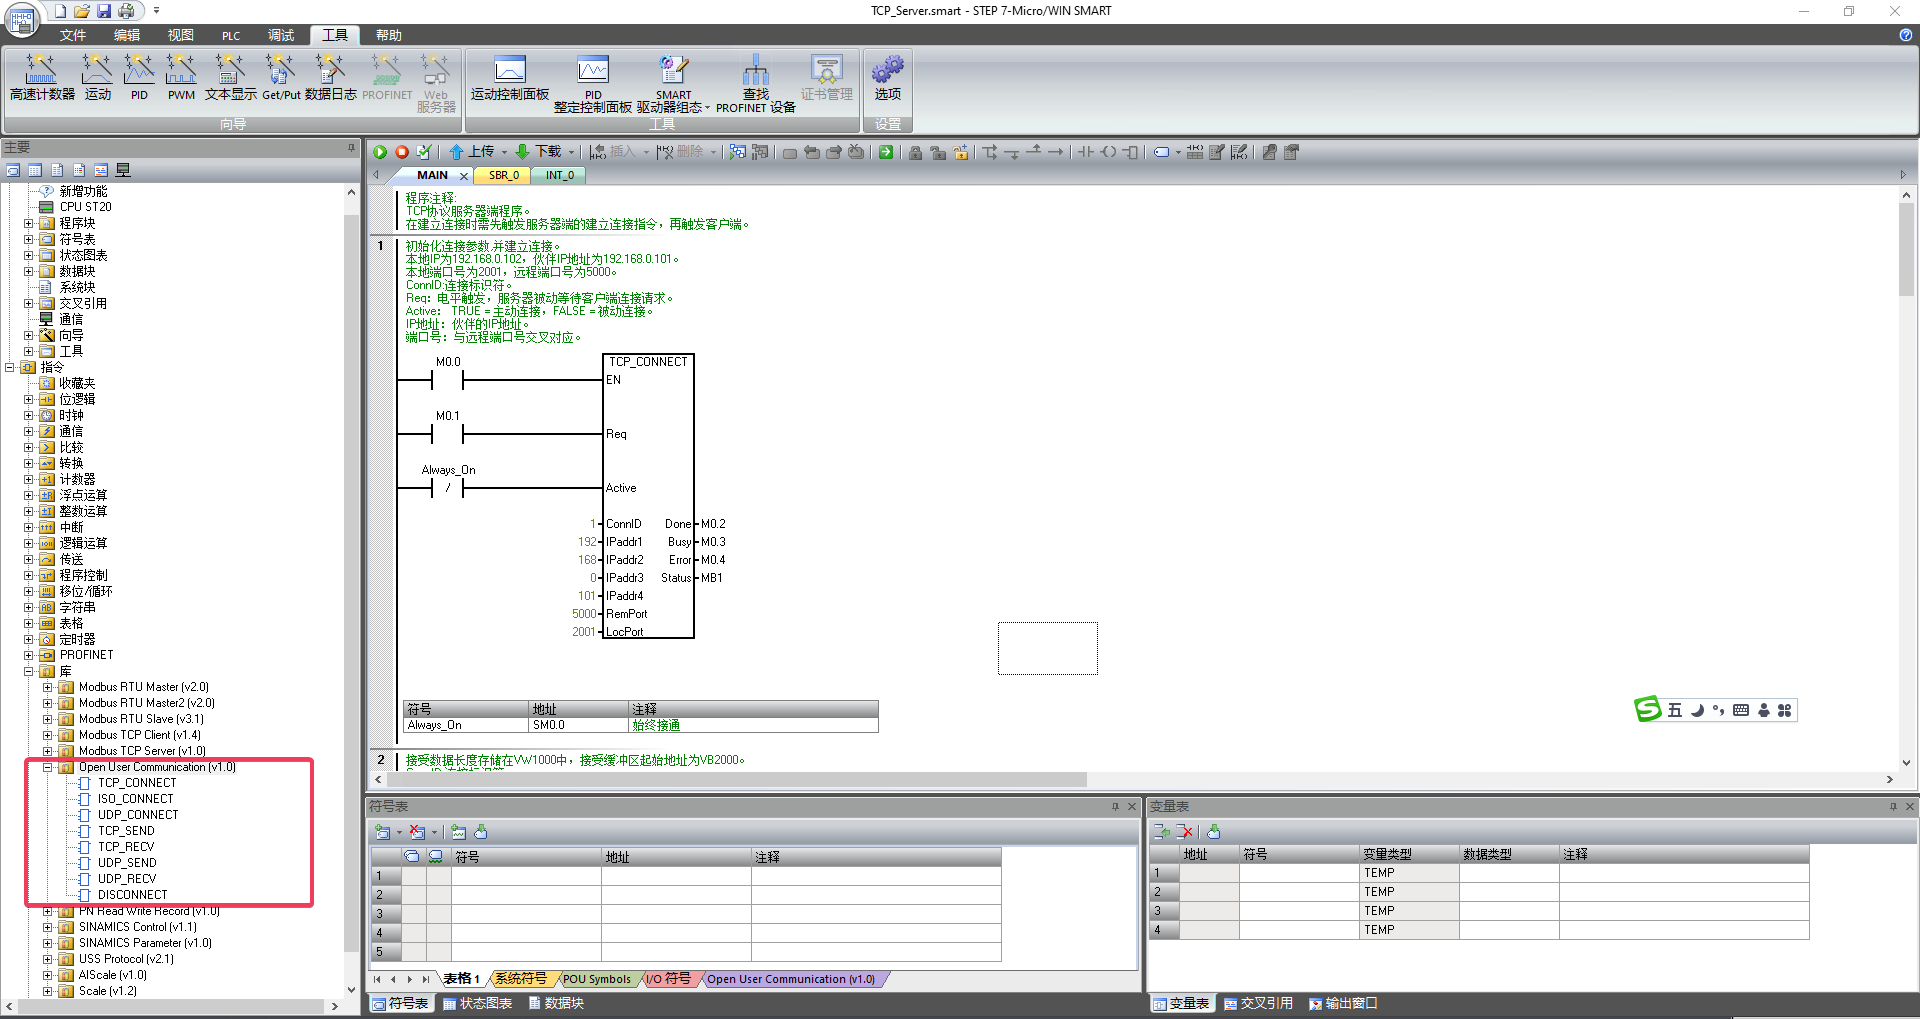The height and width of the screenshot is (1019, 1920).
Task: Switch to the SBR_0 editor tab
Action: (504, 175)
